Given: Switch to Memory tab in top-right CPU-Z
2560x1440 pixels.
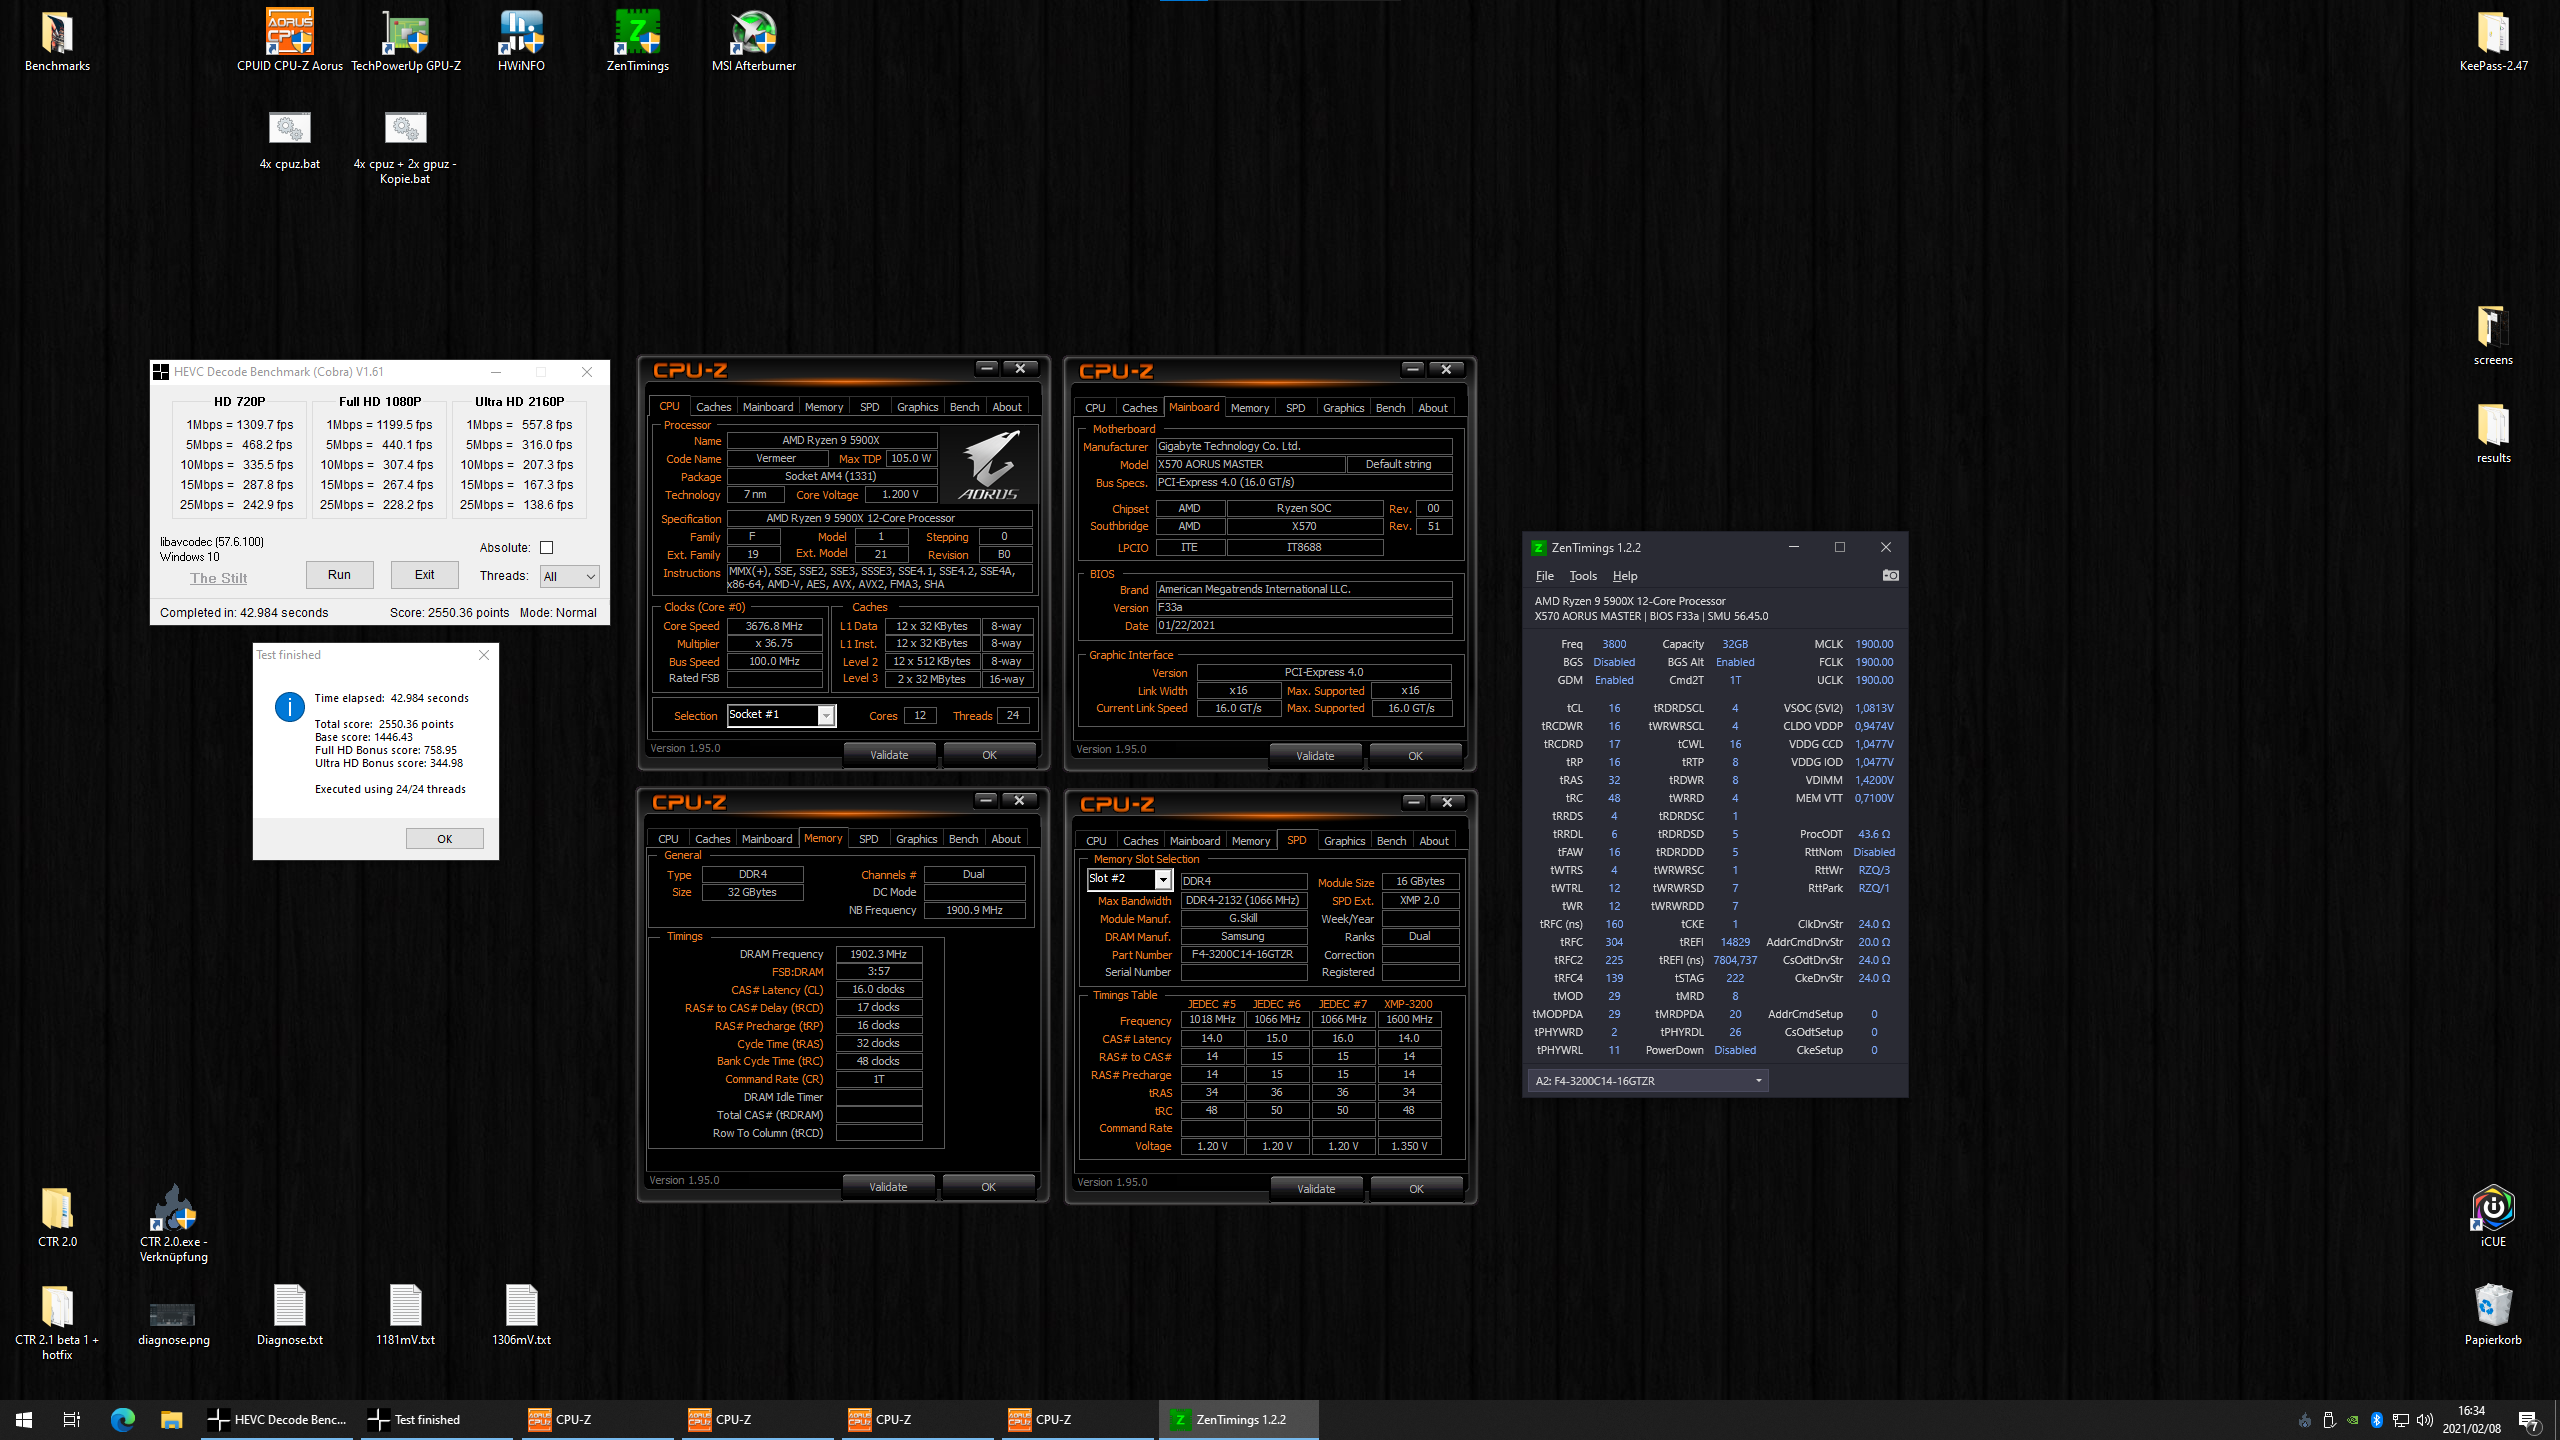Looking at the screenshot, I should coord(1250,408).
